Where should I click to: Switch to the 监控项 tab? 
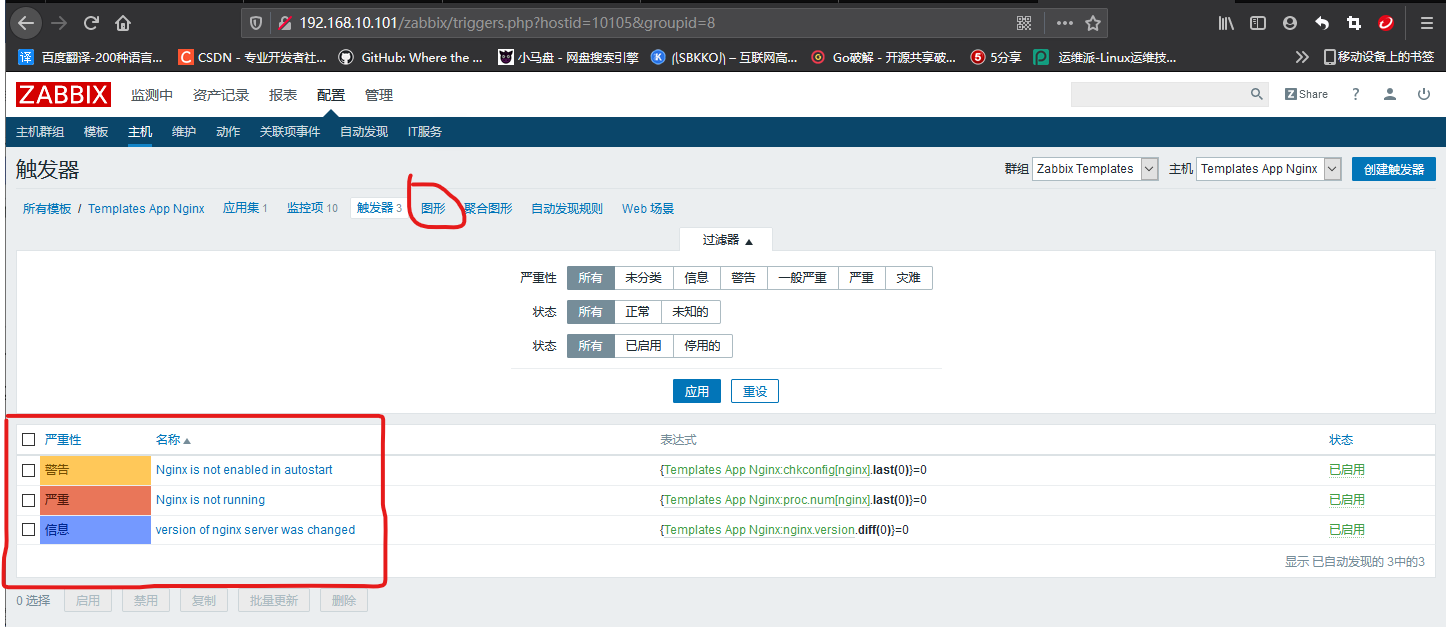[312, 208]
